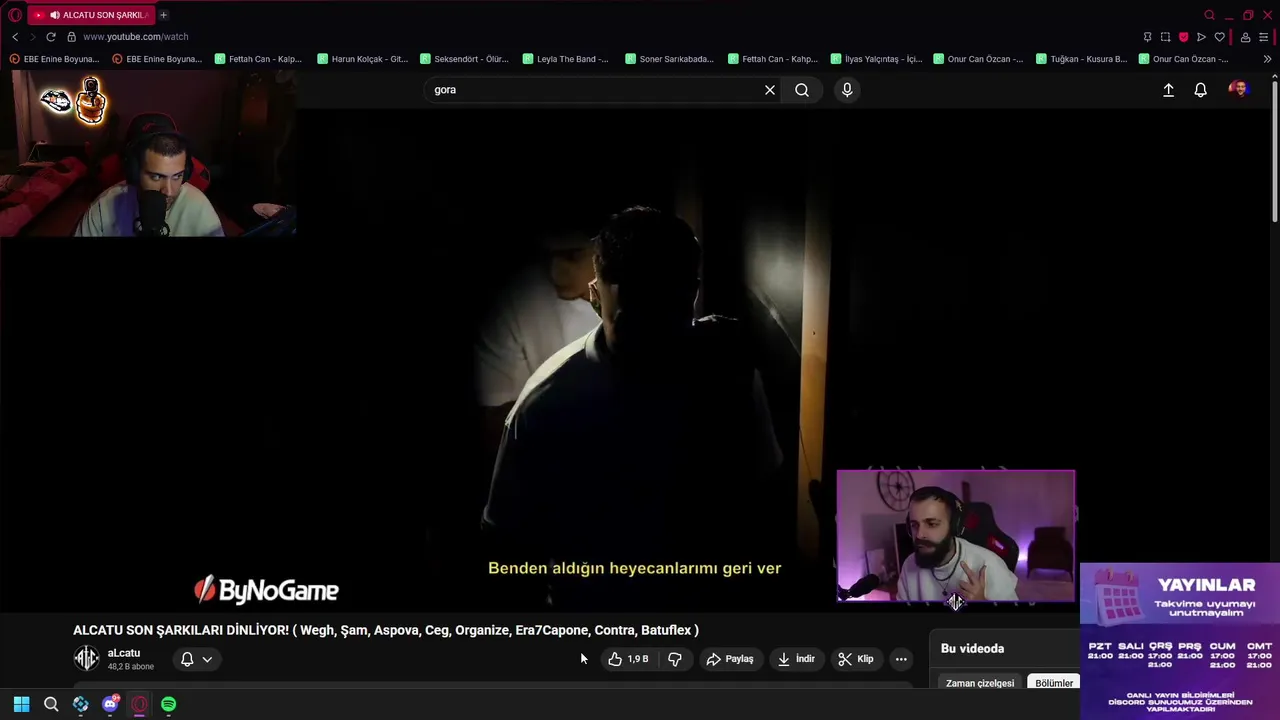Expand the subscription notification bell dropdown
This screenshot has height=720, width=1280.
pos(196,659)
